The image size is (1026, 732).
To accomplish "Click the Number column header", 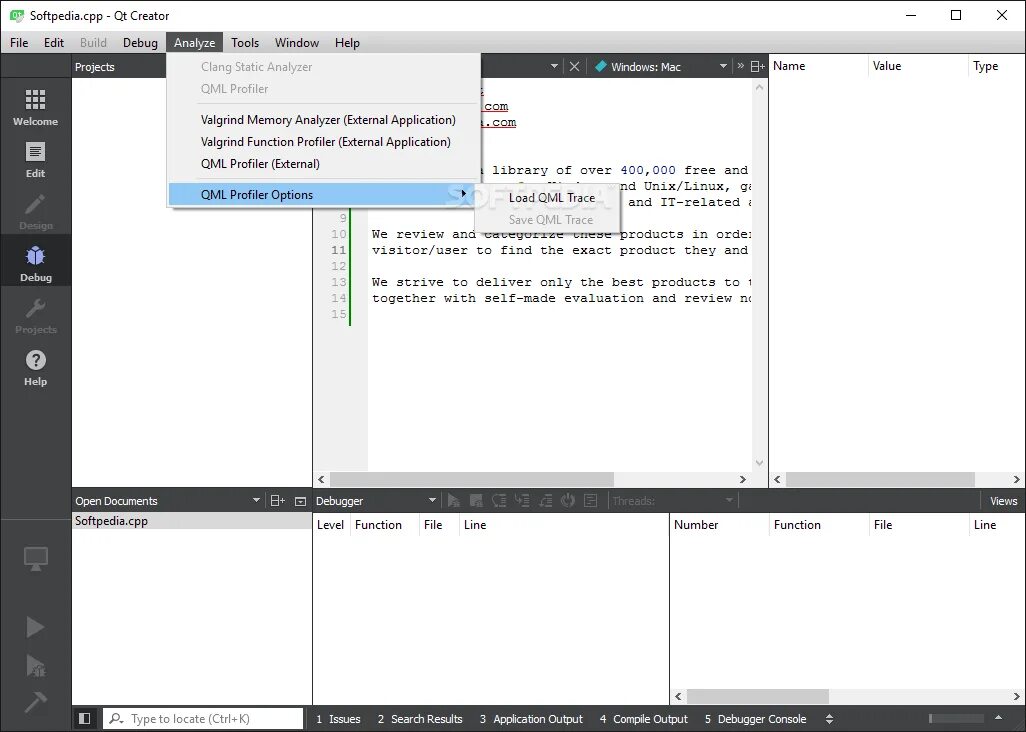I will (719, 525).
